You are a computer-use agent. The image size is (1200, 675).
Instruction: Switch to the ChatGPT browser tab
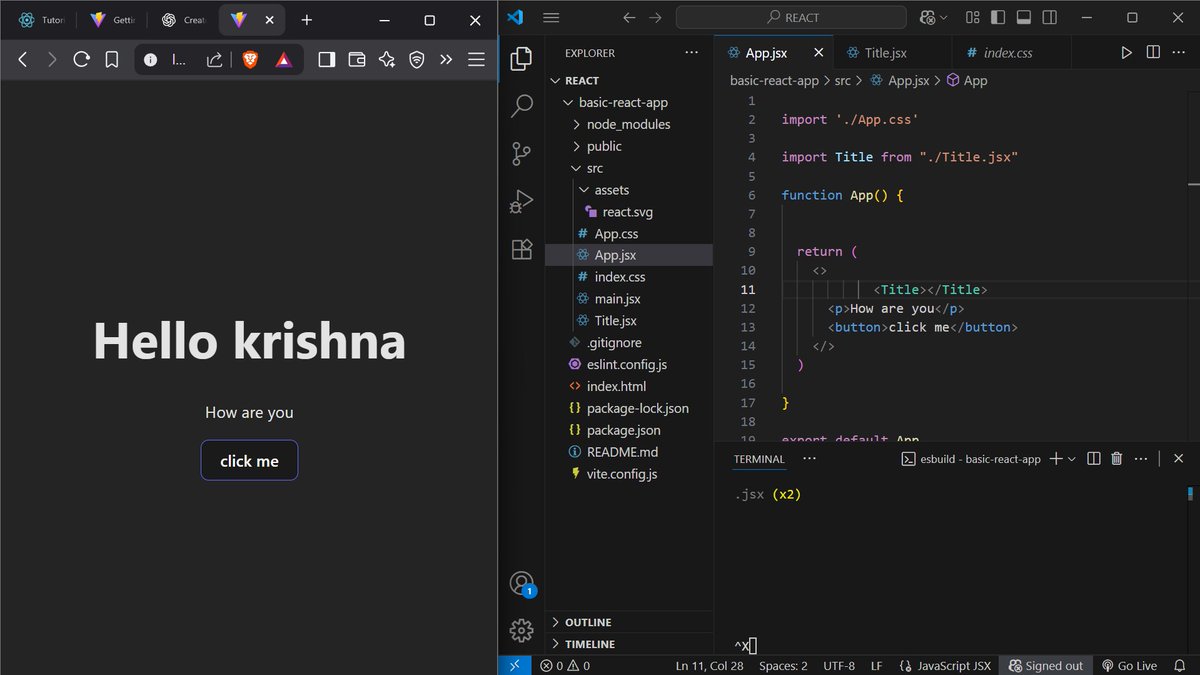pyautogui.click(x=182, y=20)
